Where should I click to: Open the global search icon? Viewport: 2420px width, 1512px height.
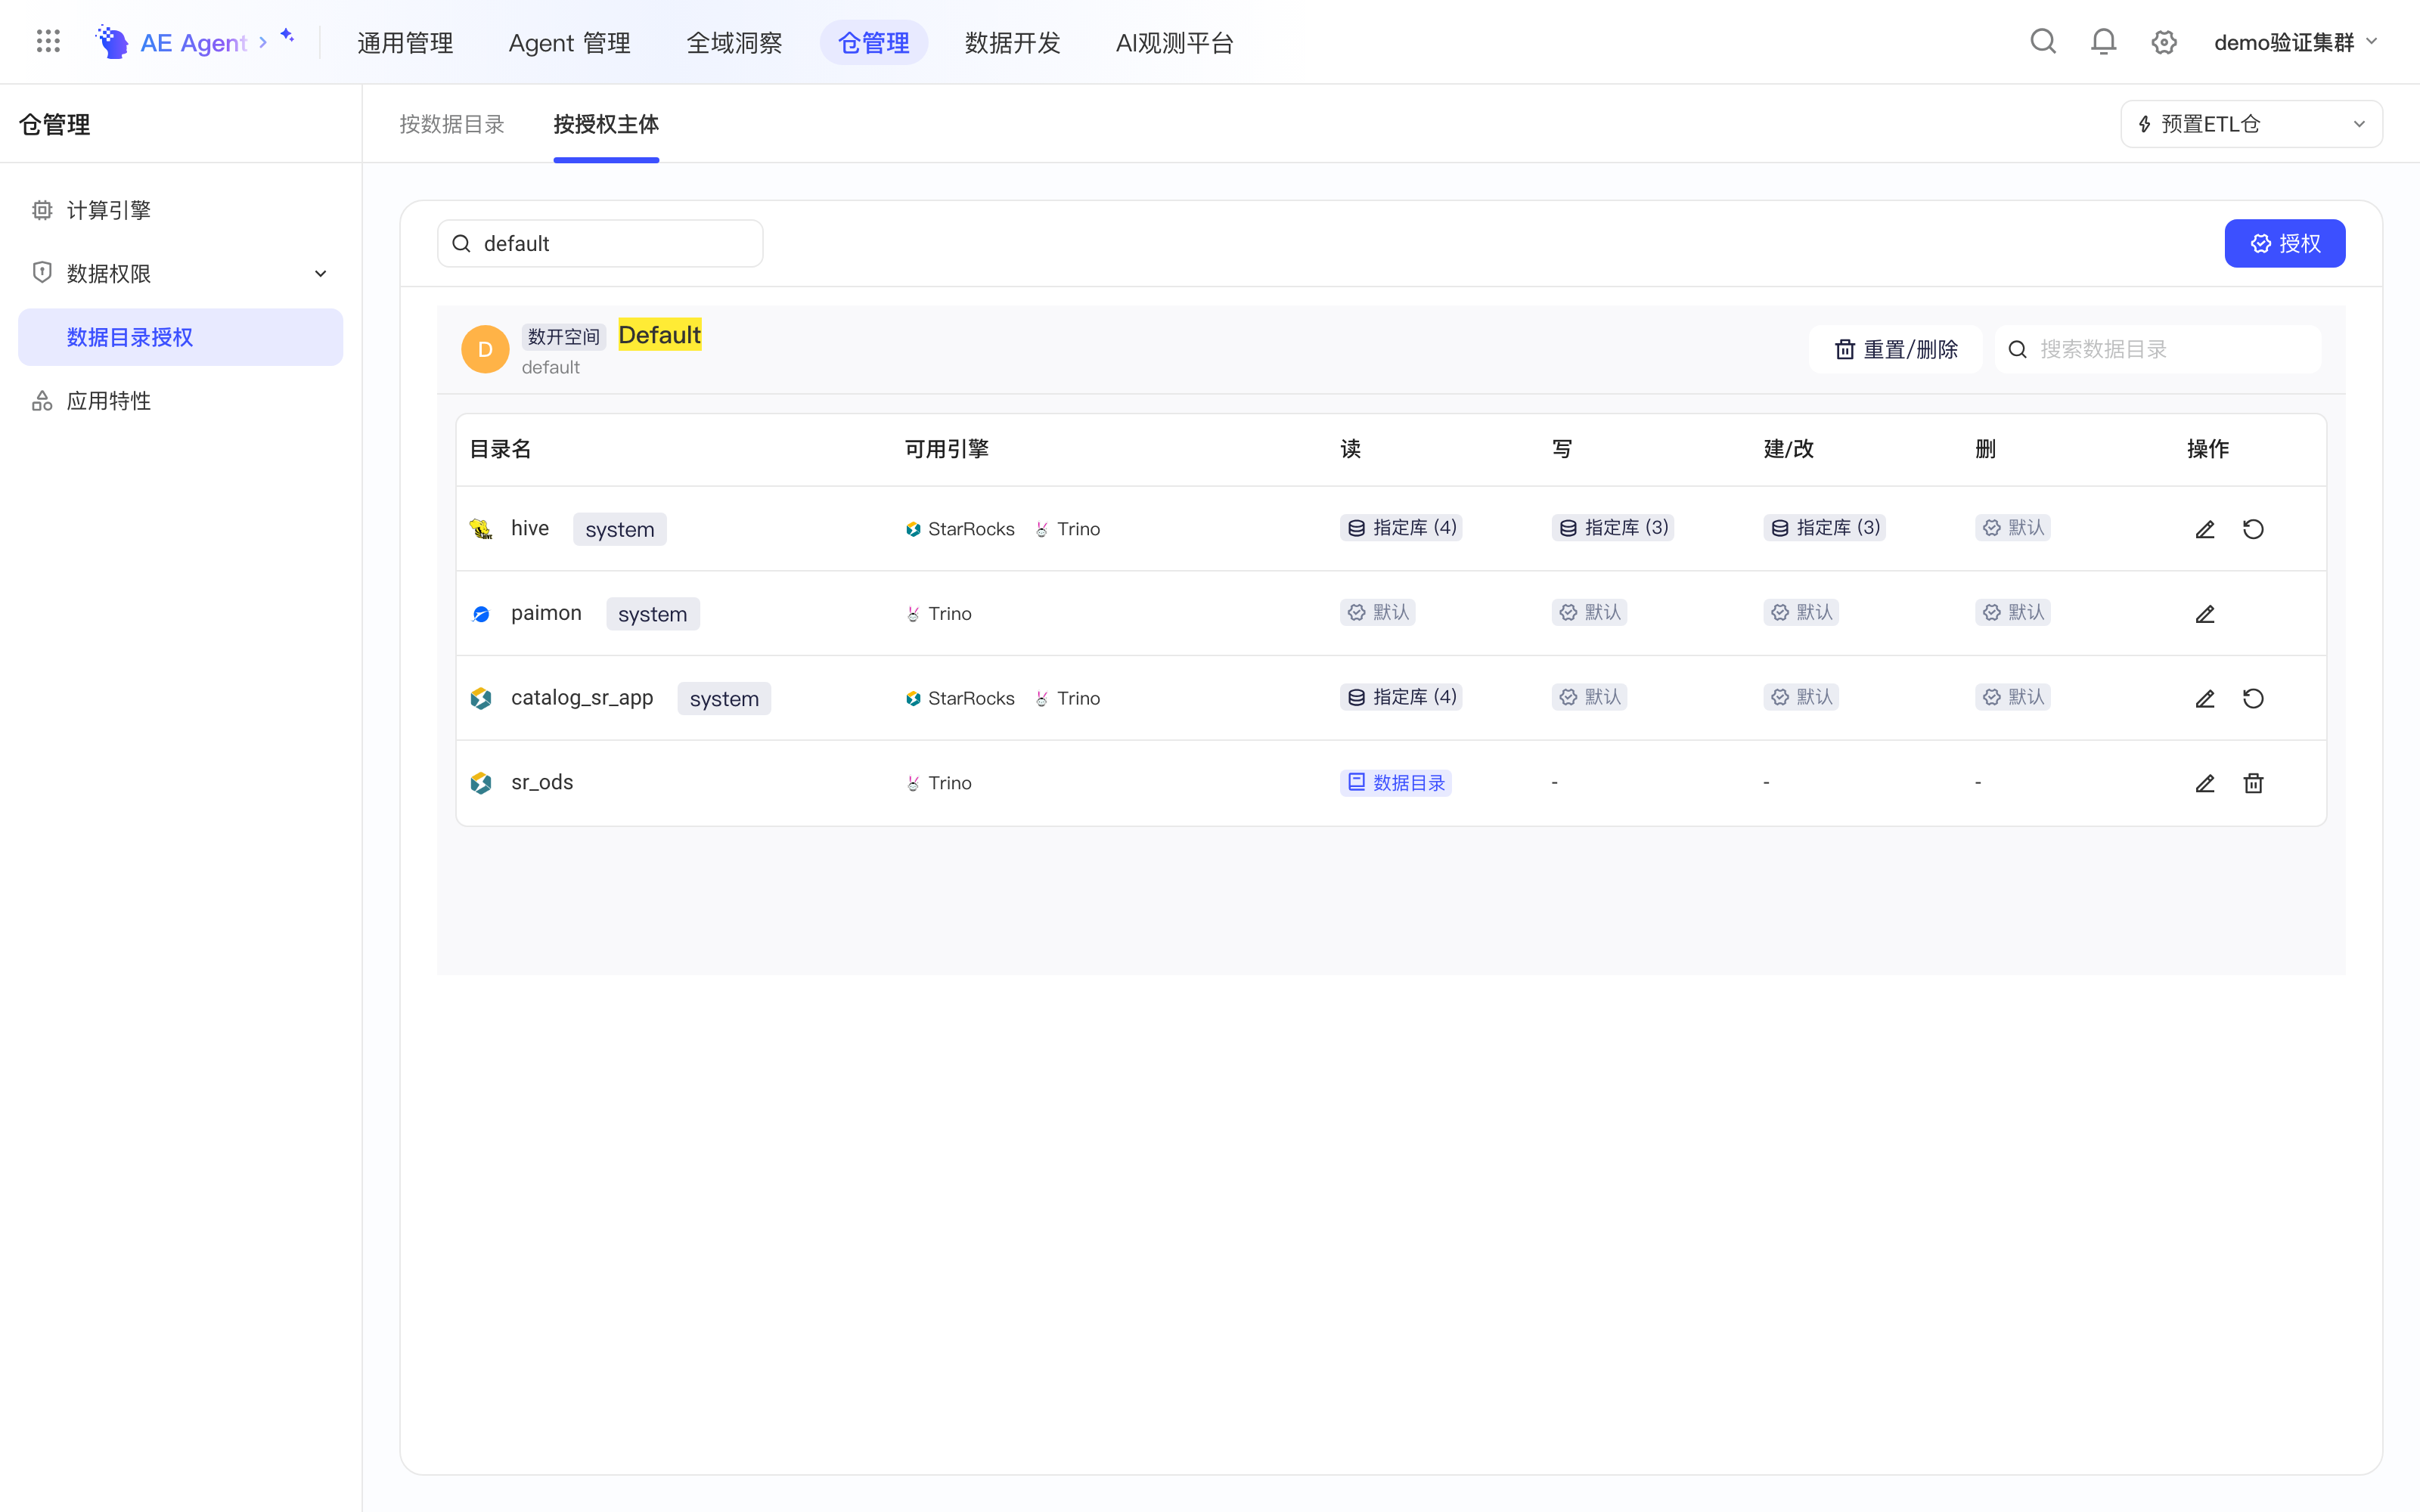(2043, 42)
